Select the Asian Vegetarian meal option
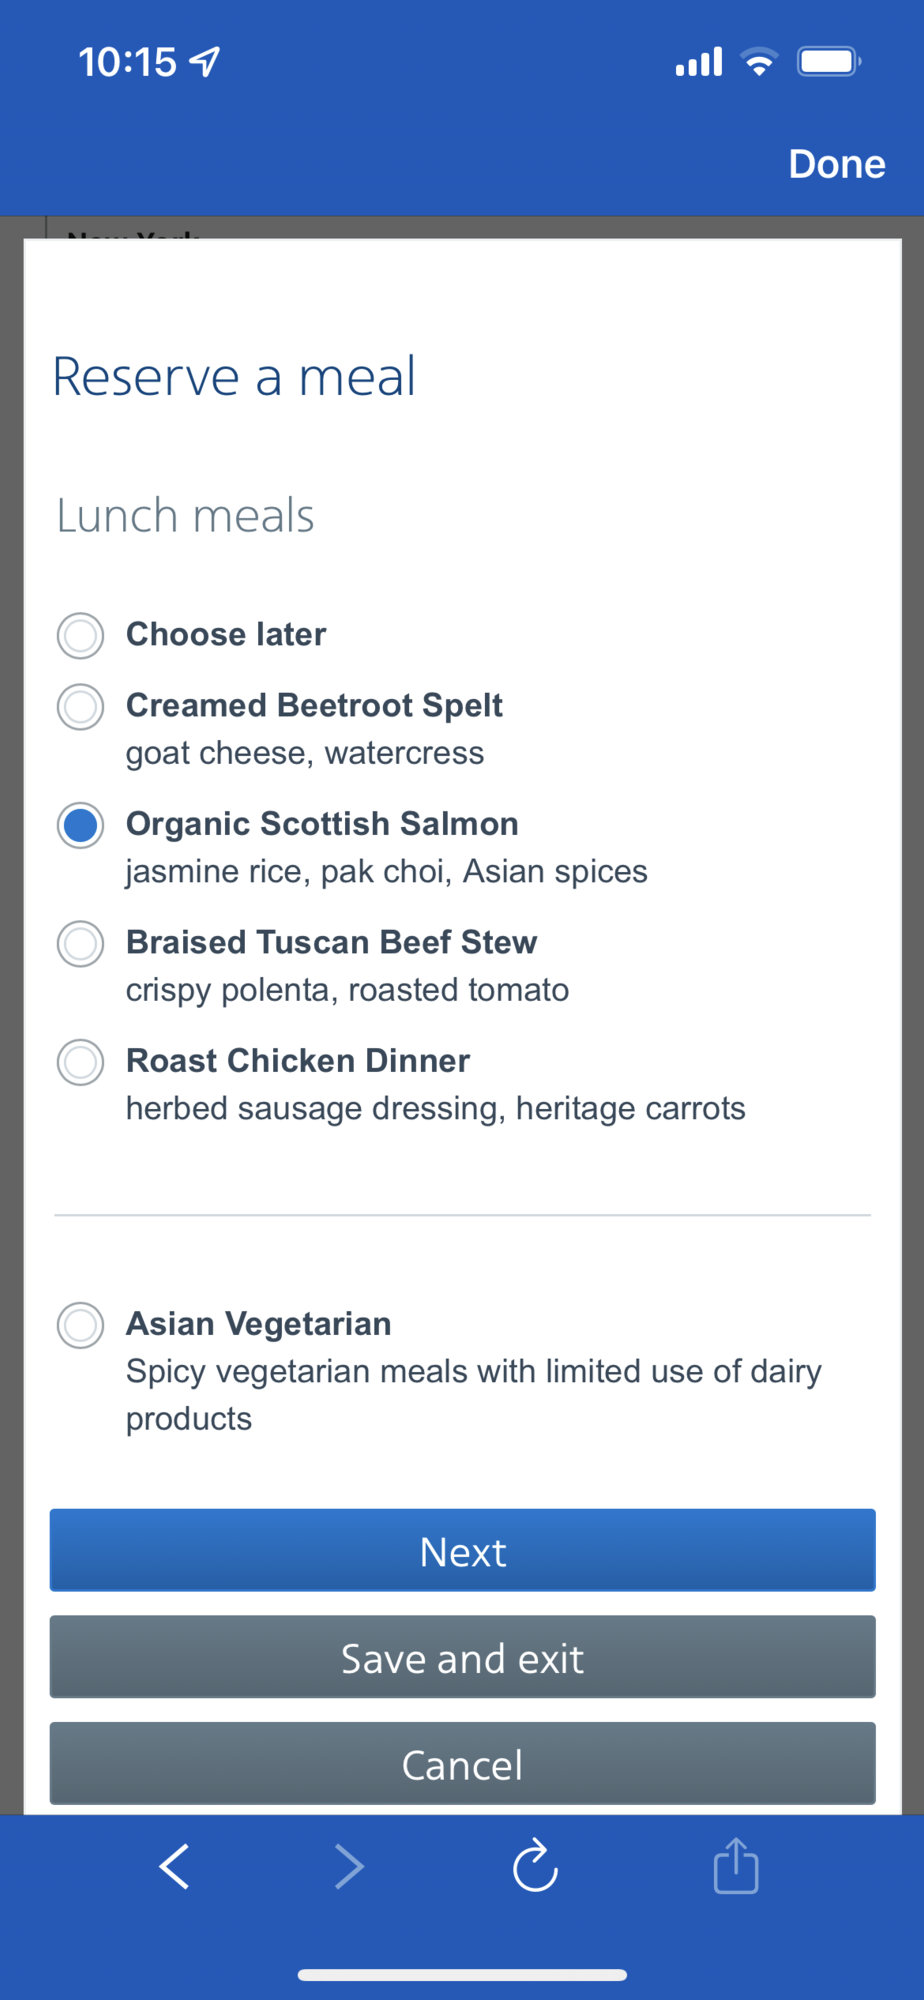 [81, 1325]
